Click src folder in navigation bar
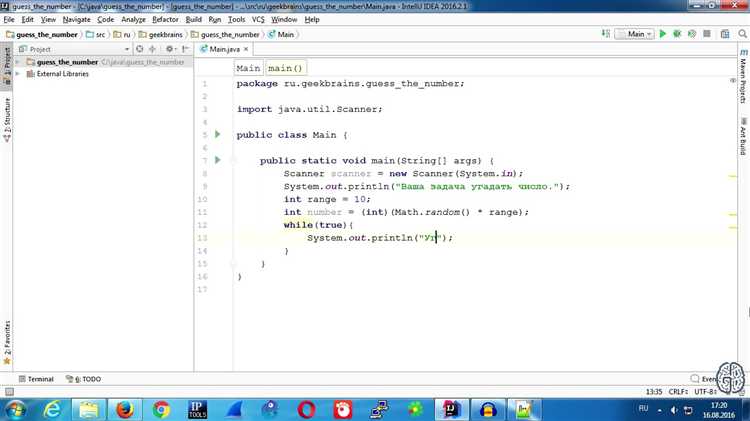Viewport: 750px width, 421px height. 96,34
